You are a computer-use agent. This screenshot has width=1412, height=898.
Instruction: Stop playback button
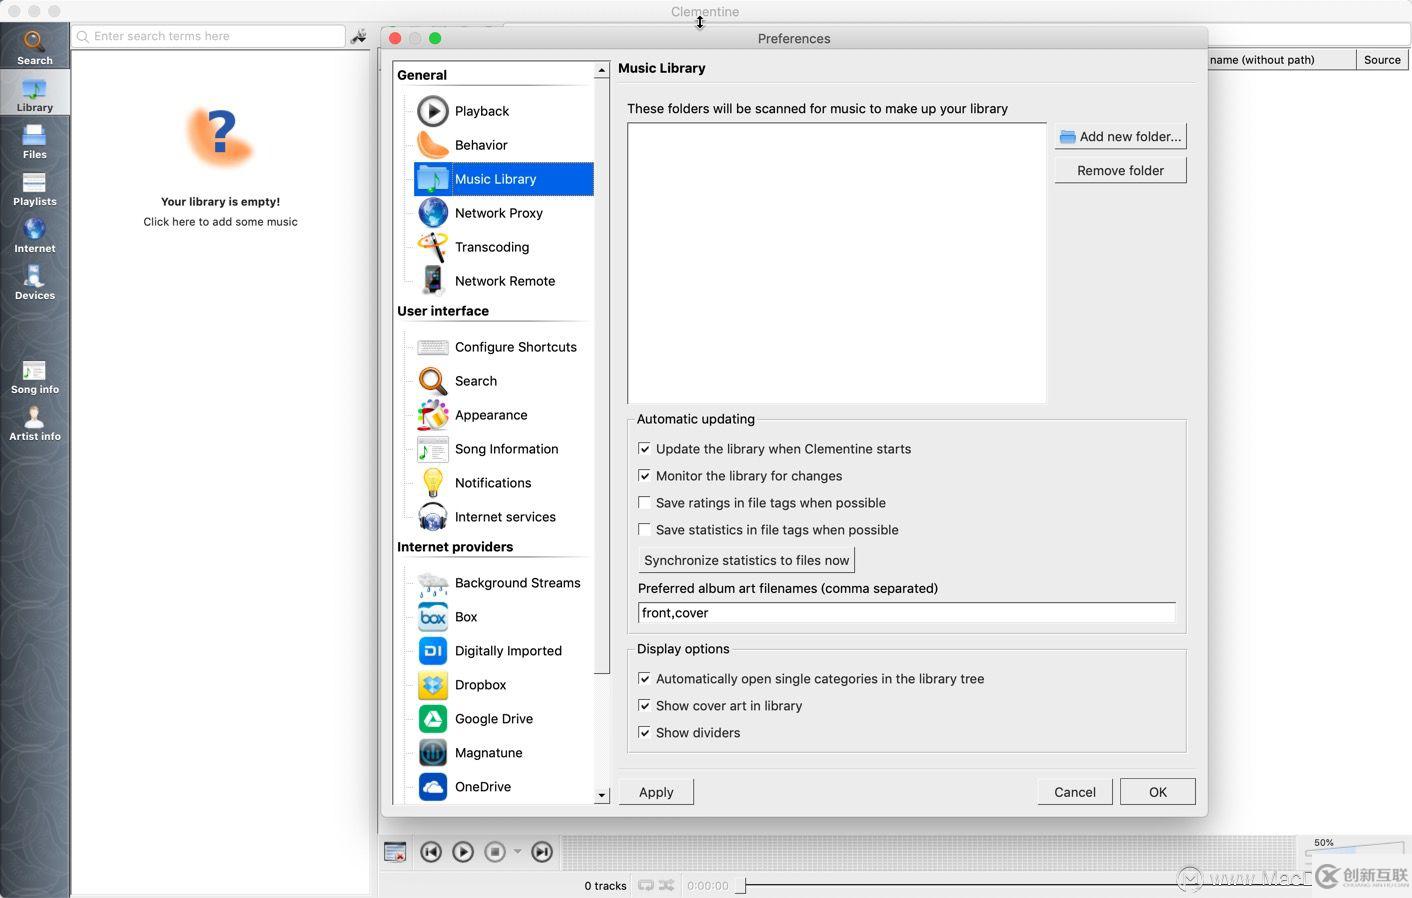click(x=495, y=852)
